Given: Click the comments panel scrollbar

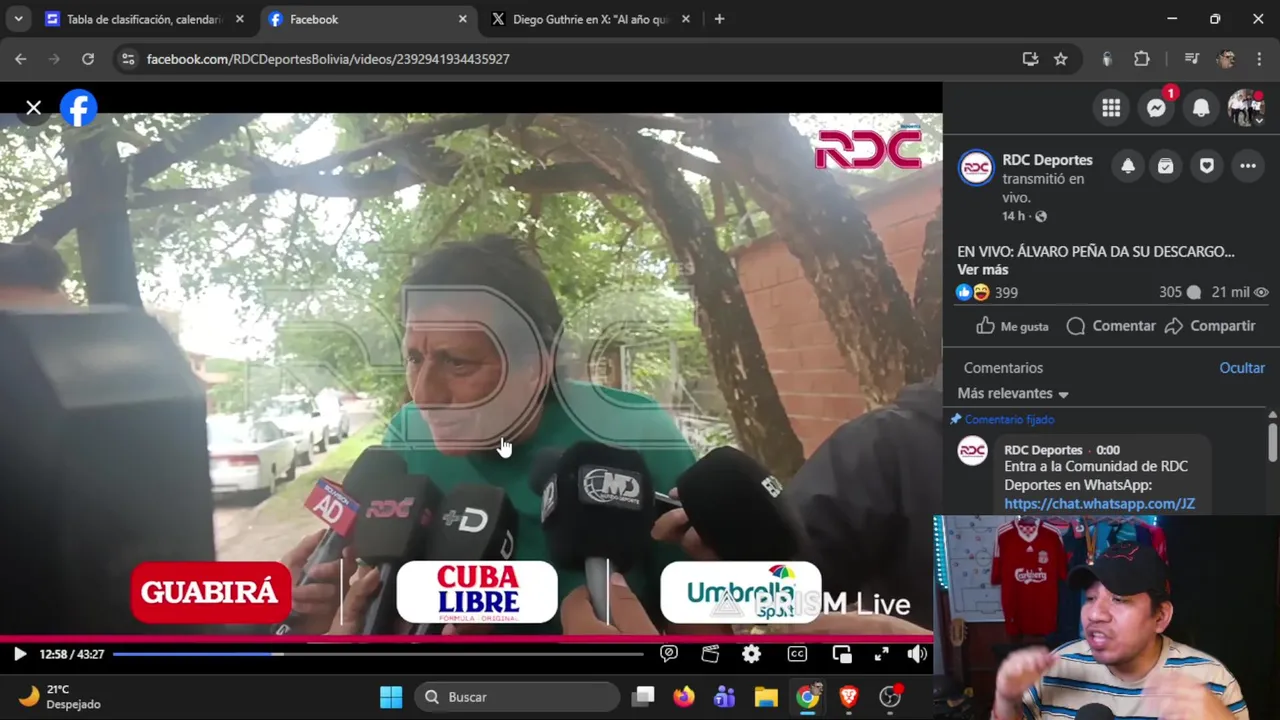Looking at the screenshot, I should click(x=1272, y=440).
